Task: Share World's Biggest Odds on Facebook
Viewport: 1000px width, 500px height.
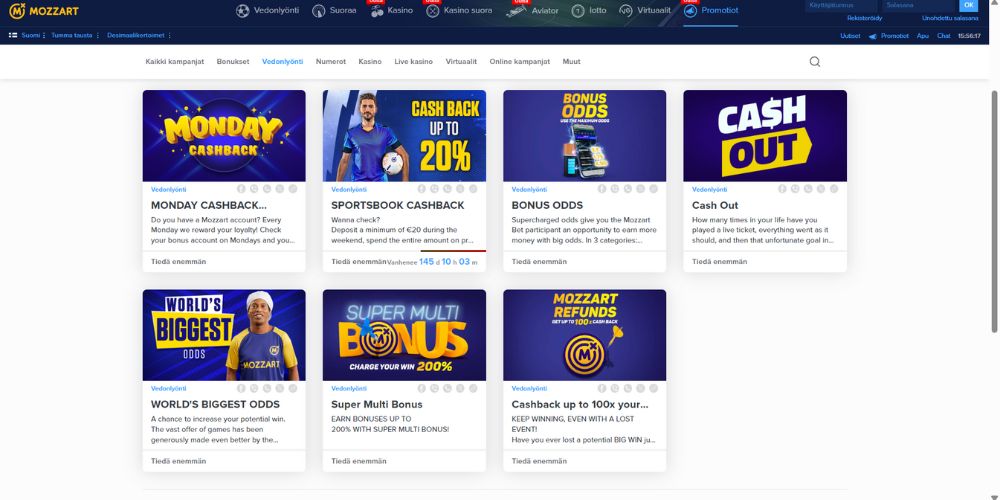Action: pyautogui.click(x=241, y=388)
